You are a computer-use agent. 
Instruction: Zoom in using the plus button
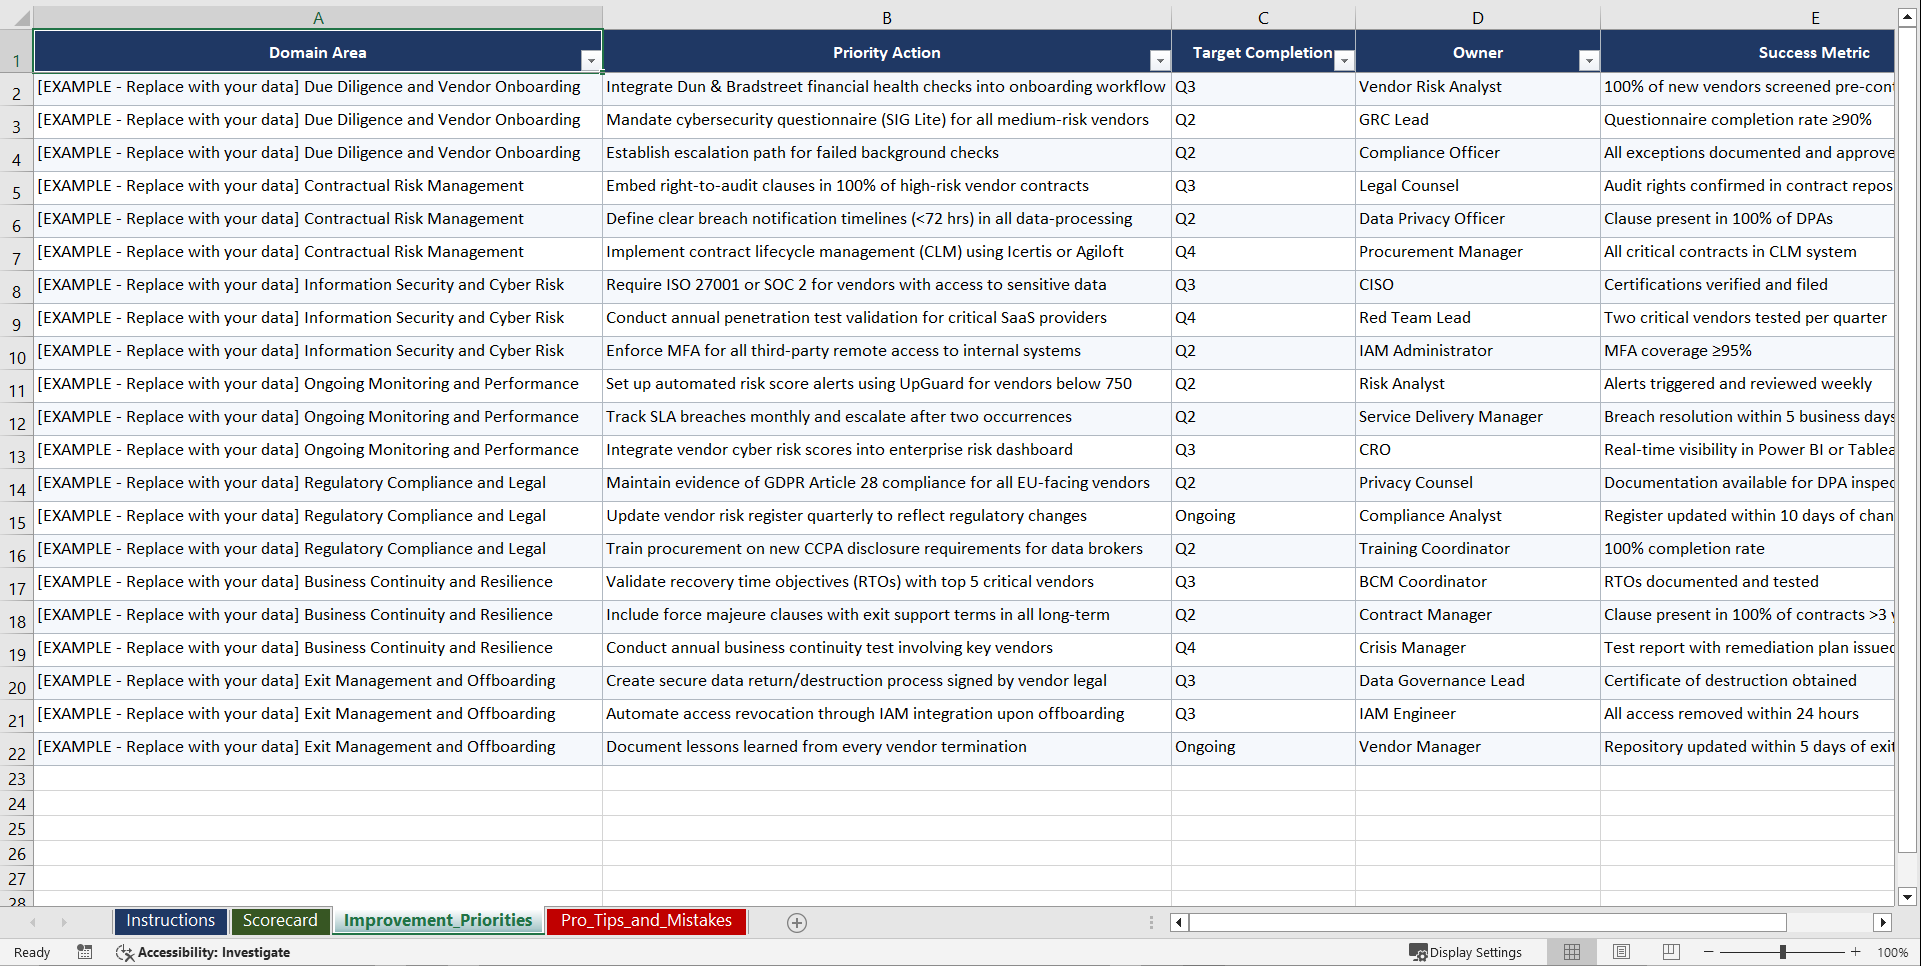coord(1856,952)
